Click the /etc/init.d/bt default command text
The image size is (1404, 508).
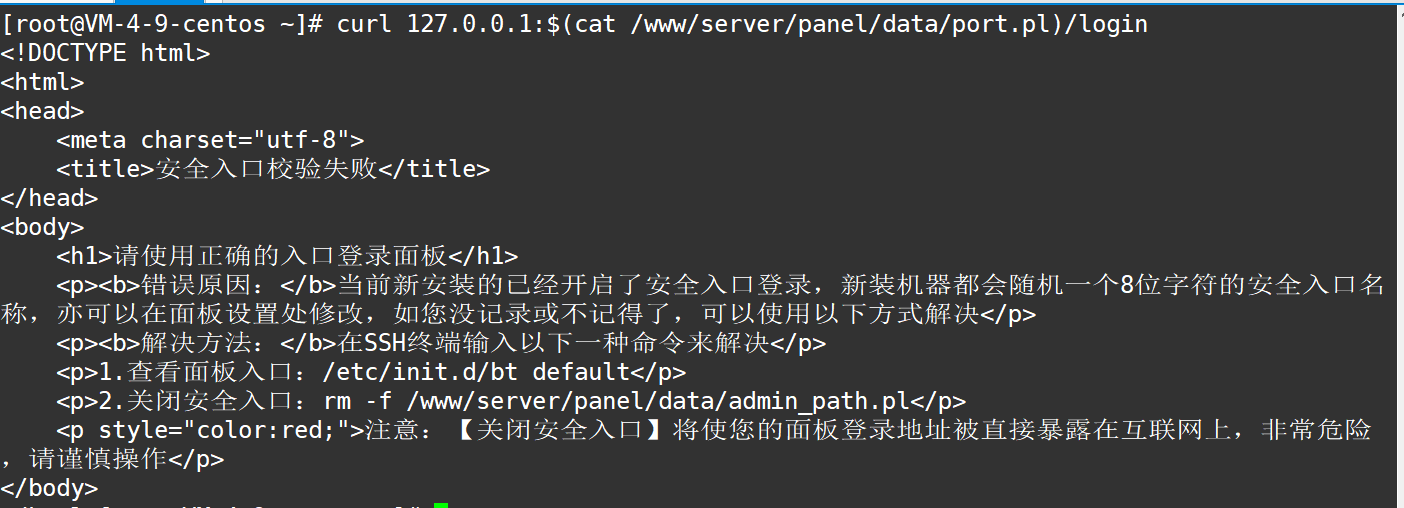[x=475, y=372]
